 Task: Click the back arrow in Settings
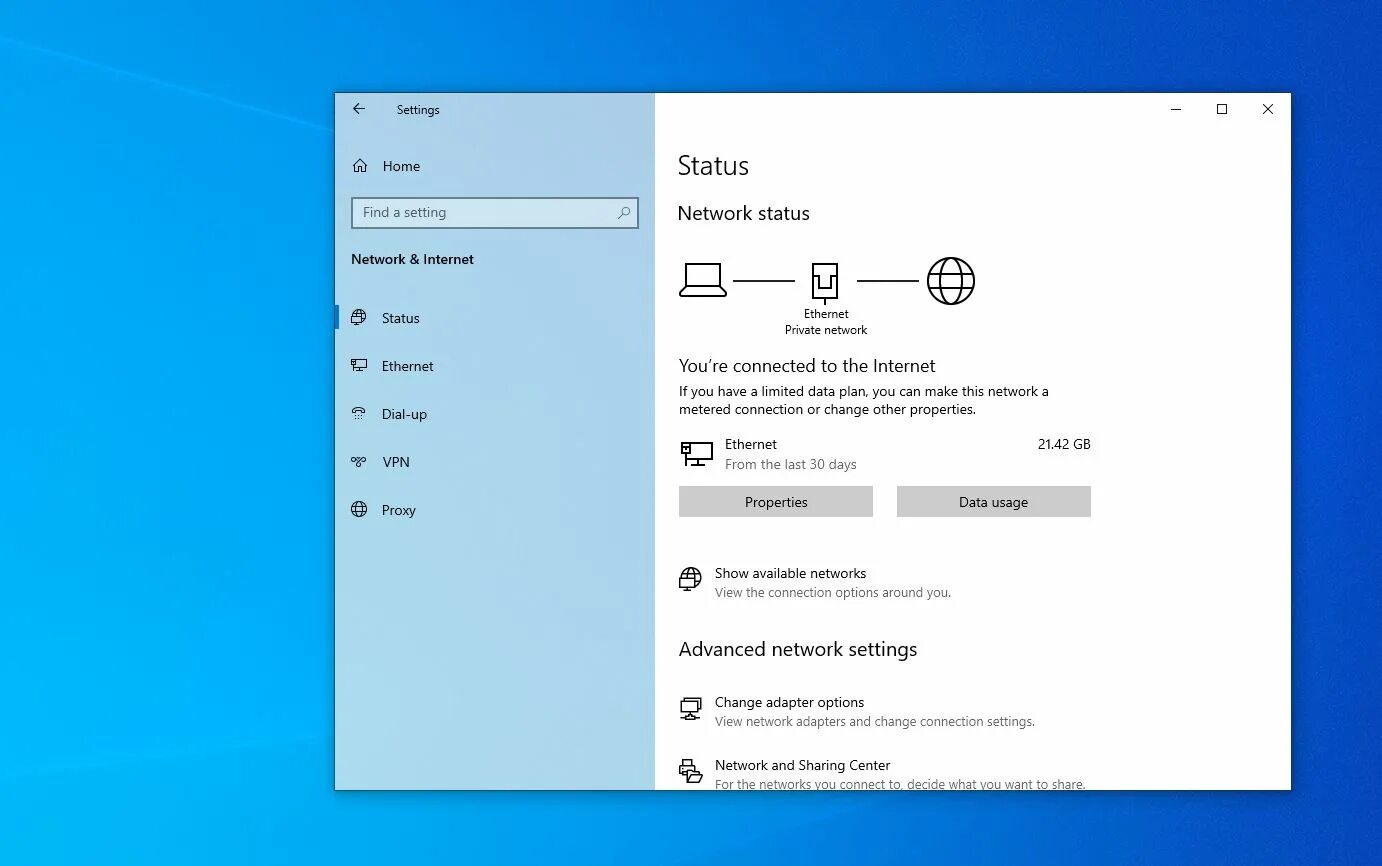359,109
